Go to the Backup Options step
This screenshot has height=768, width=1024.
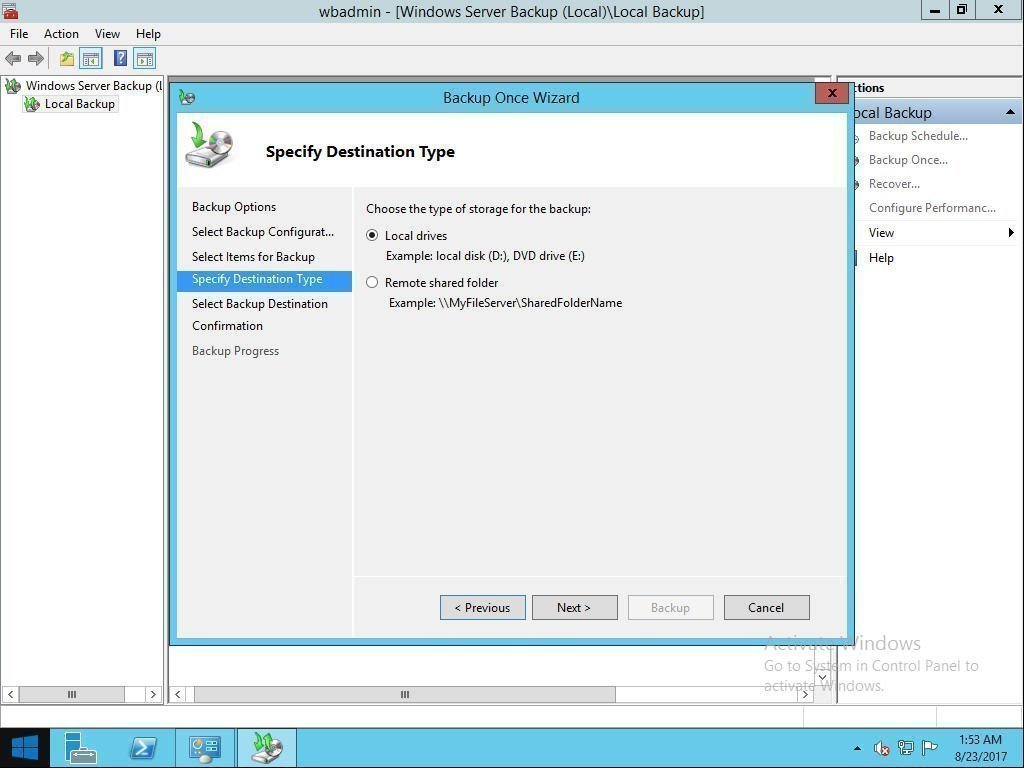click(x=234, y=207)
